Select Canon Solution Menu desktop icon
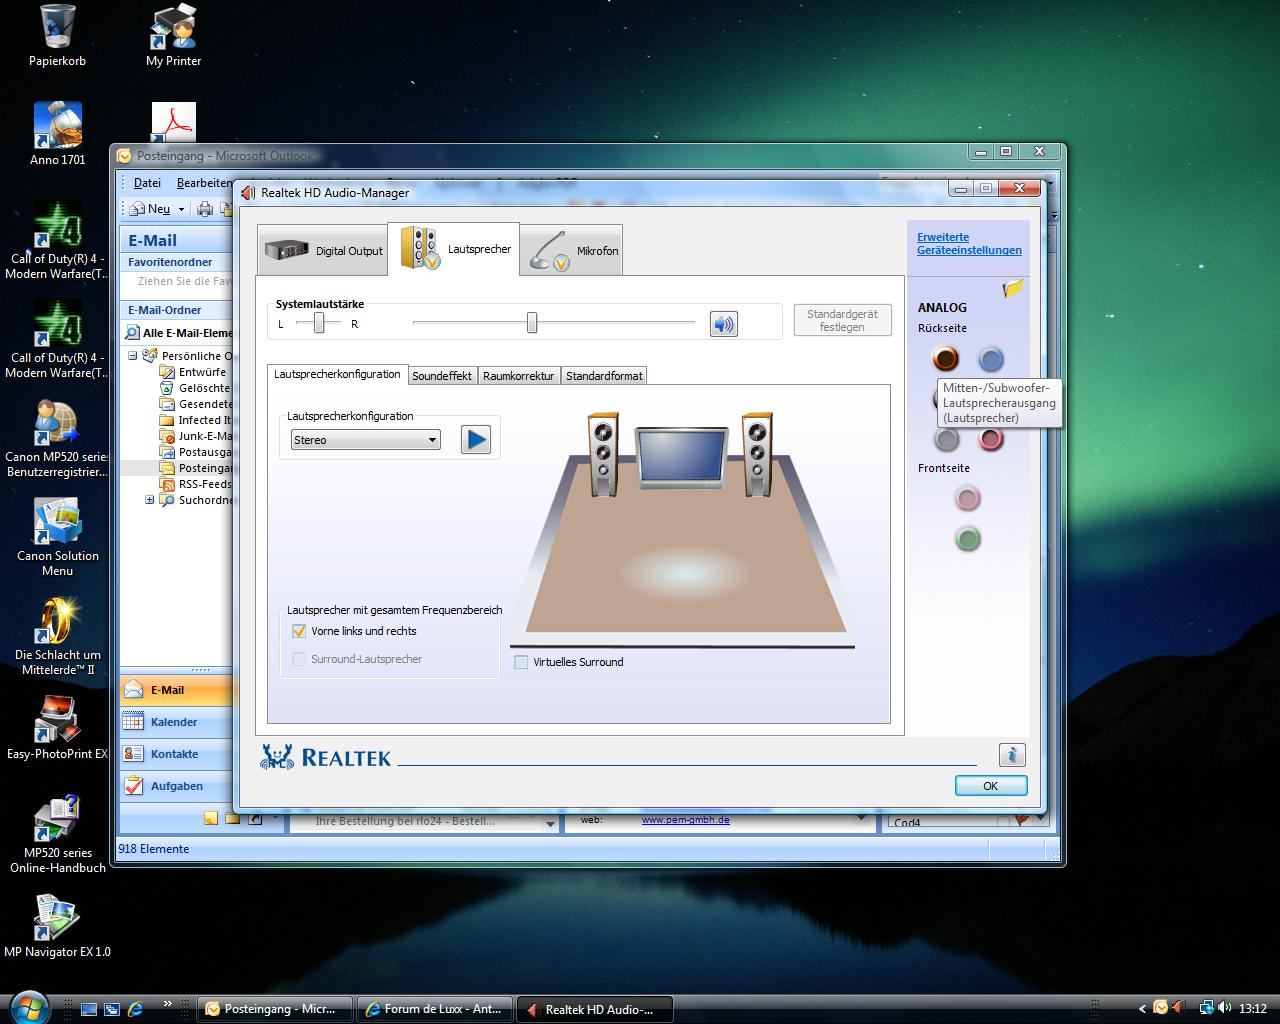This screenshot has height=1024, width=1280. 57,537
